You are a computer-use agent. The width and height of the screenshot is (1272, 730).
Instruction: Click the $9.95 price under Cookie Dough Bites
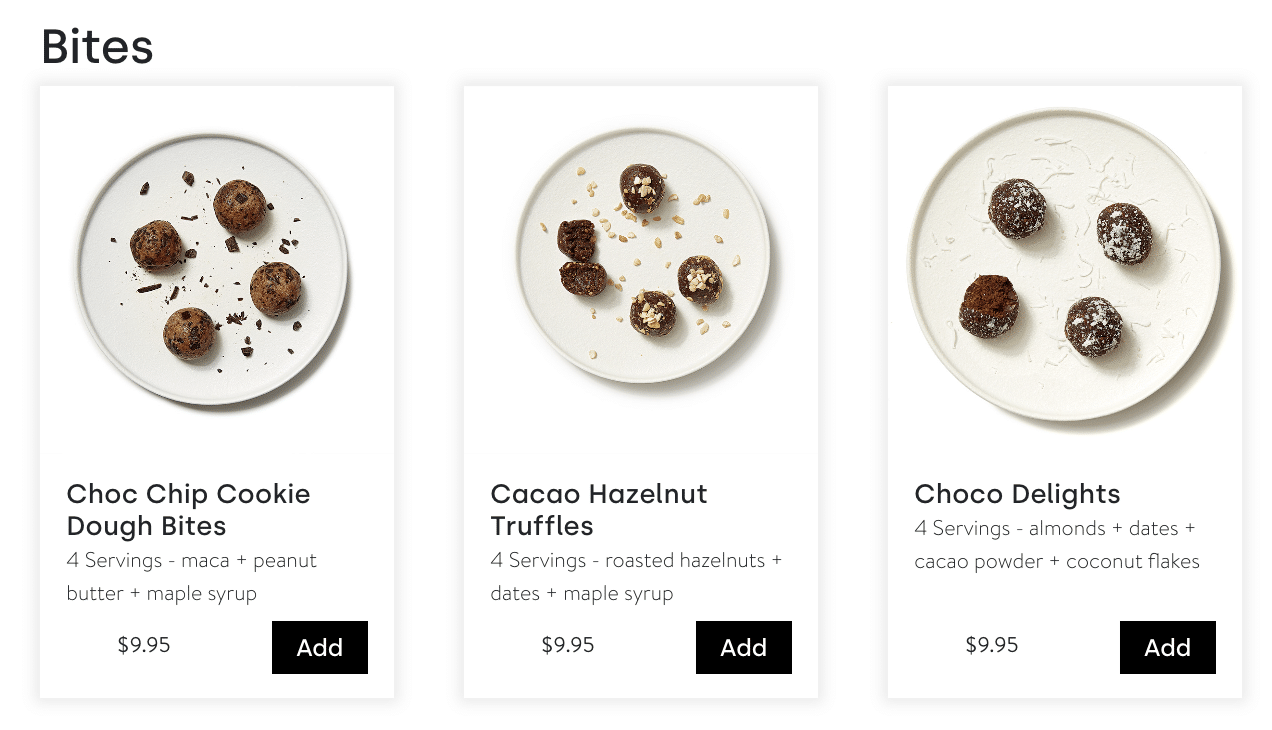[x=144, y=645]
